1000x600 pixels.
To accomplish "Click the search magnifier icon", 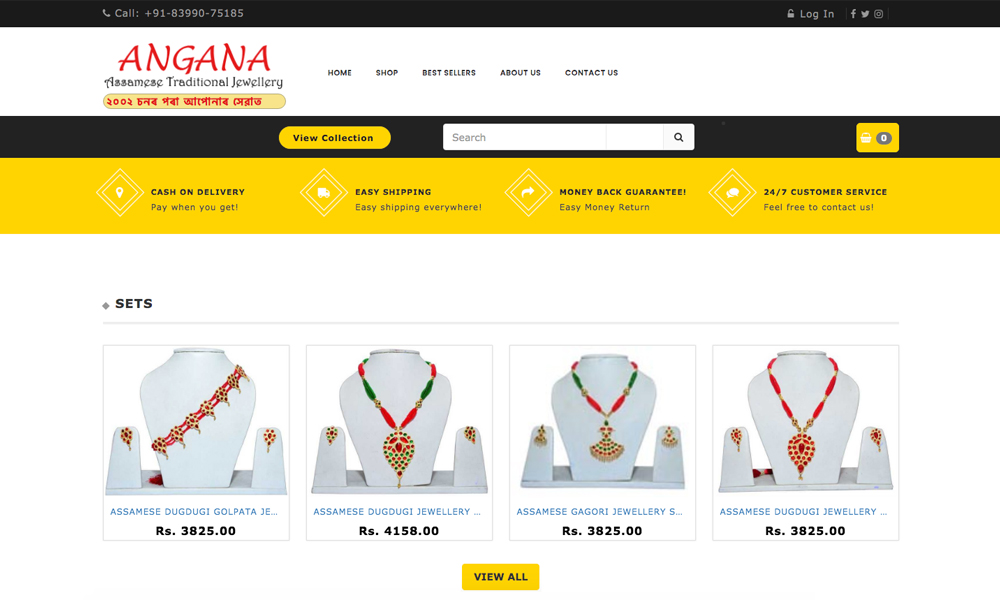I will (679, 137).
